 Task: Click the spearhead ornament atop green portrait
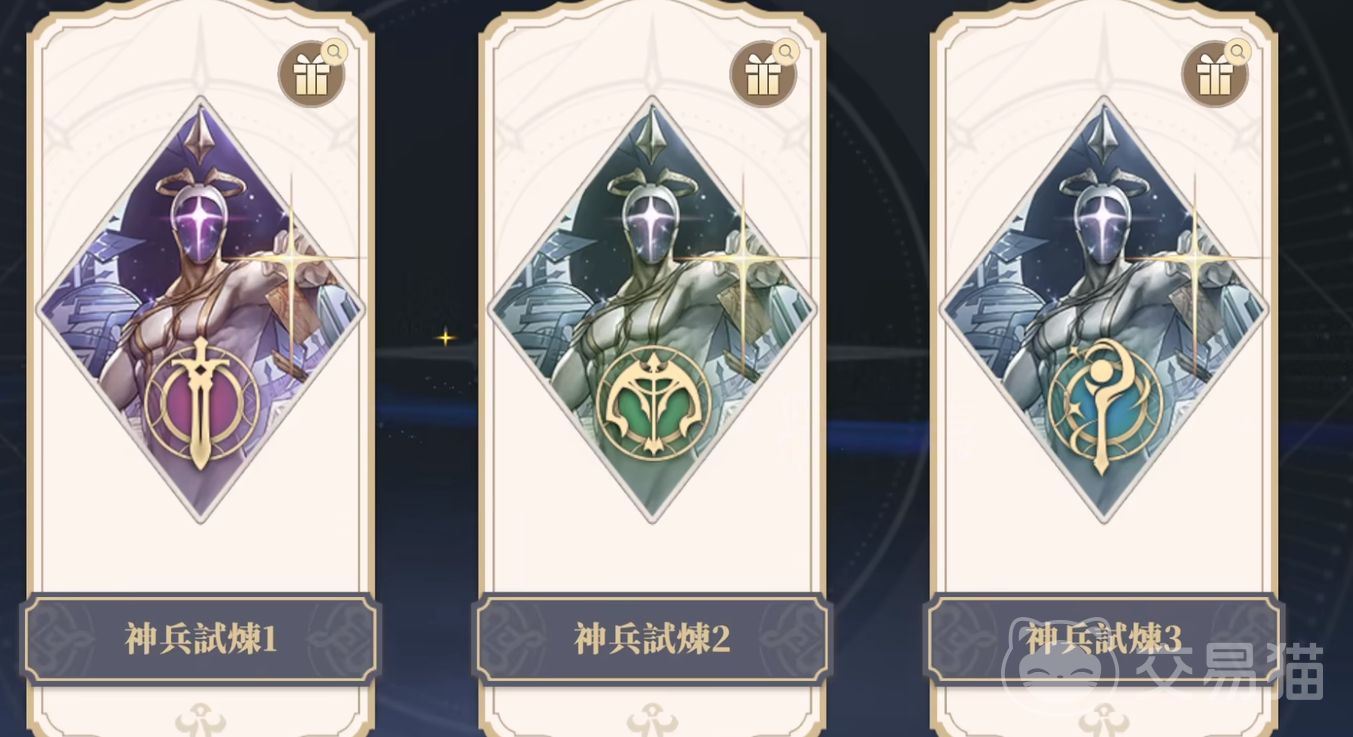tap(653, 135)
